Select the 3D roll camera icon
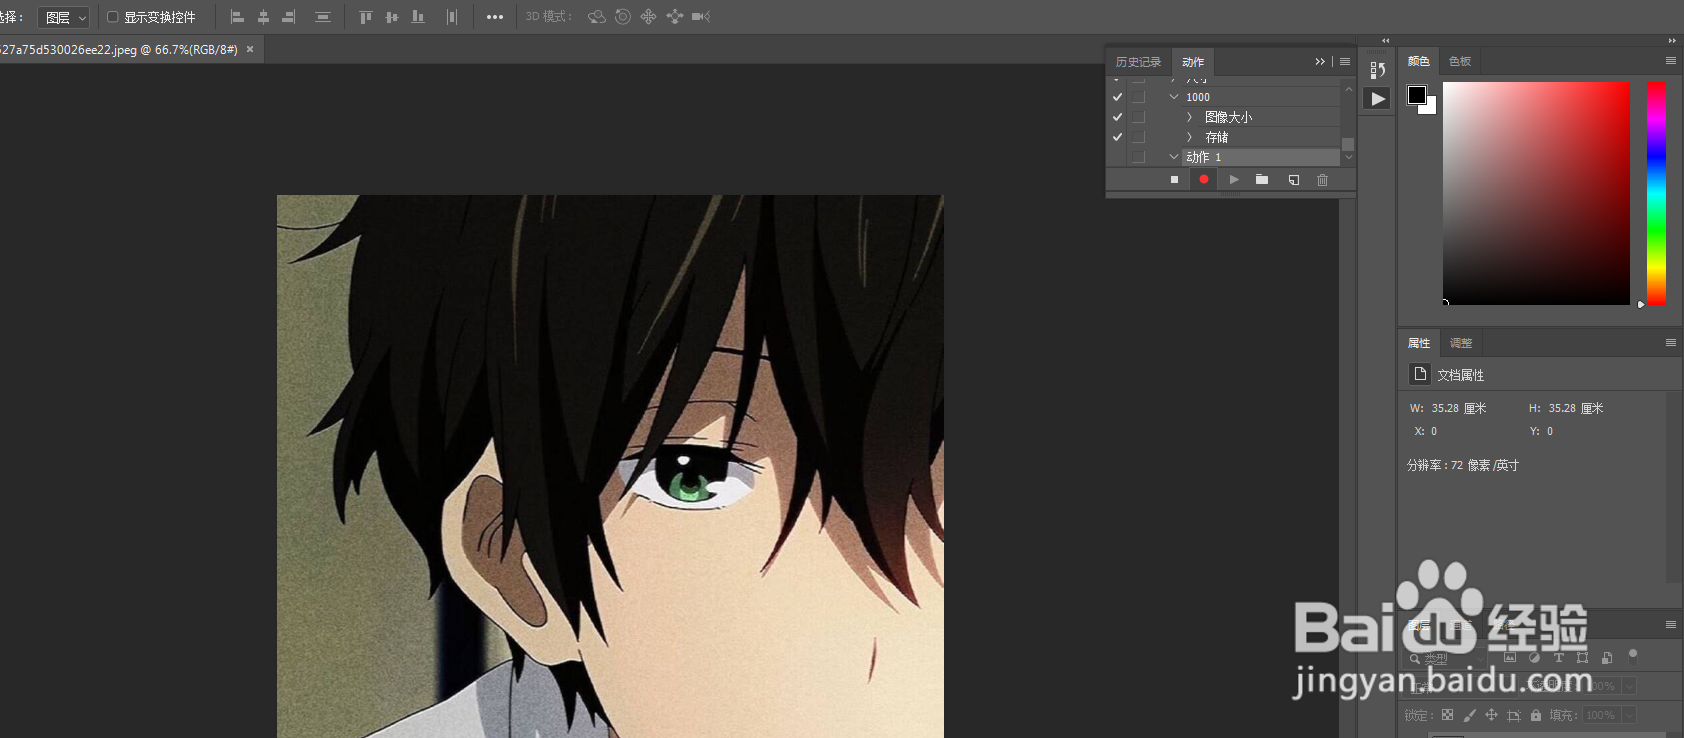The height and width of the screenshot is (738, 1684). [623, 17]
